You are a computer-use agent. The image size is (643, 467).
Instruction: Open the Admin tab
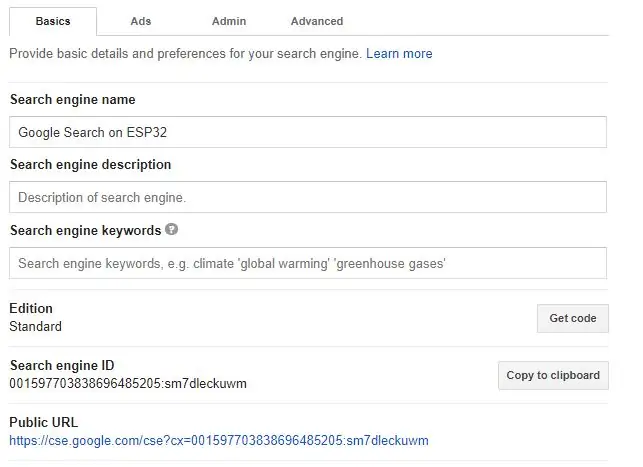pyautogui.click(x=229, y=21)
